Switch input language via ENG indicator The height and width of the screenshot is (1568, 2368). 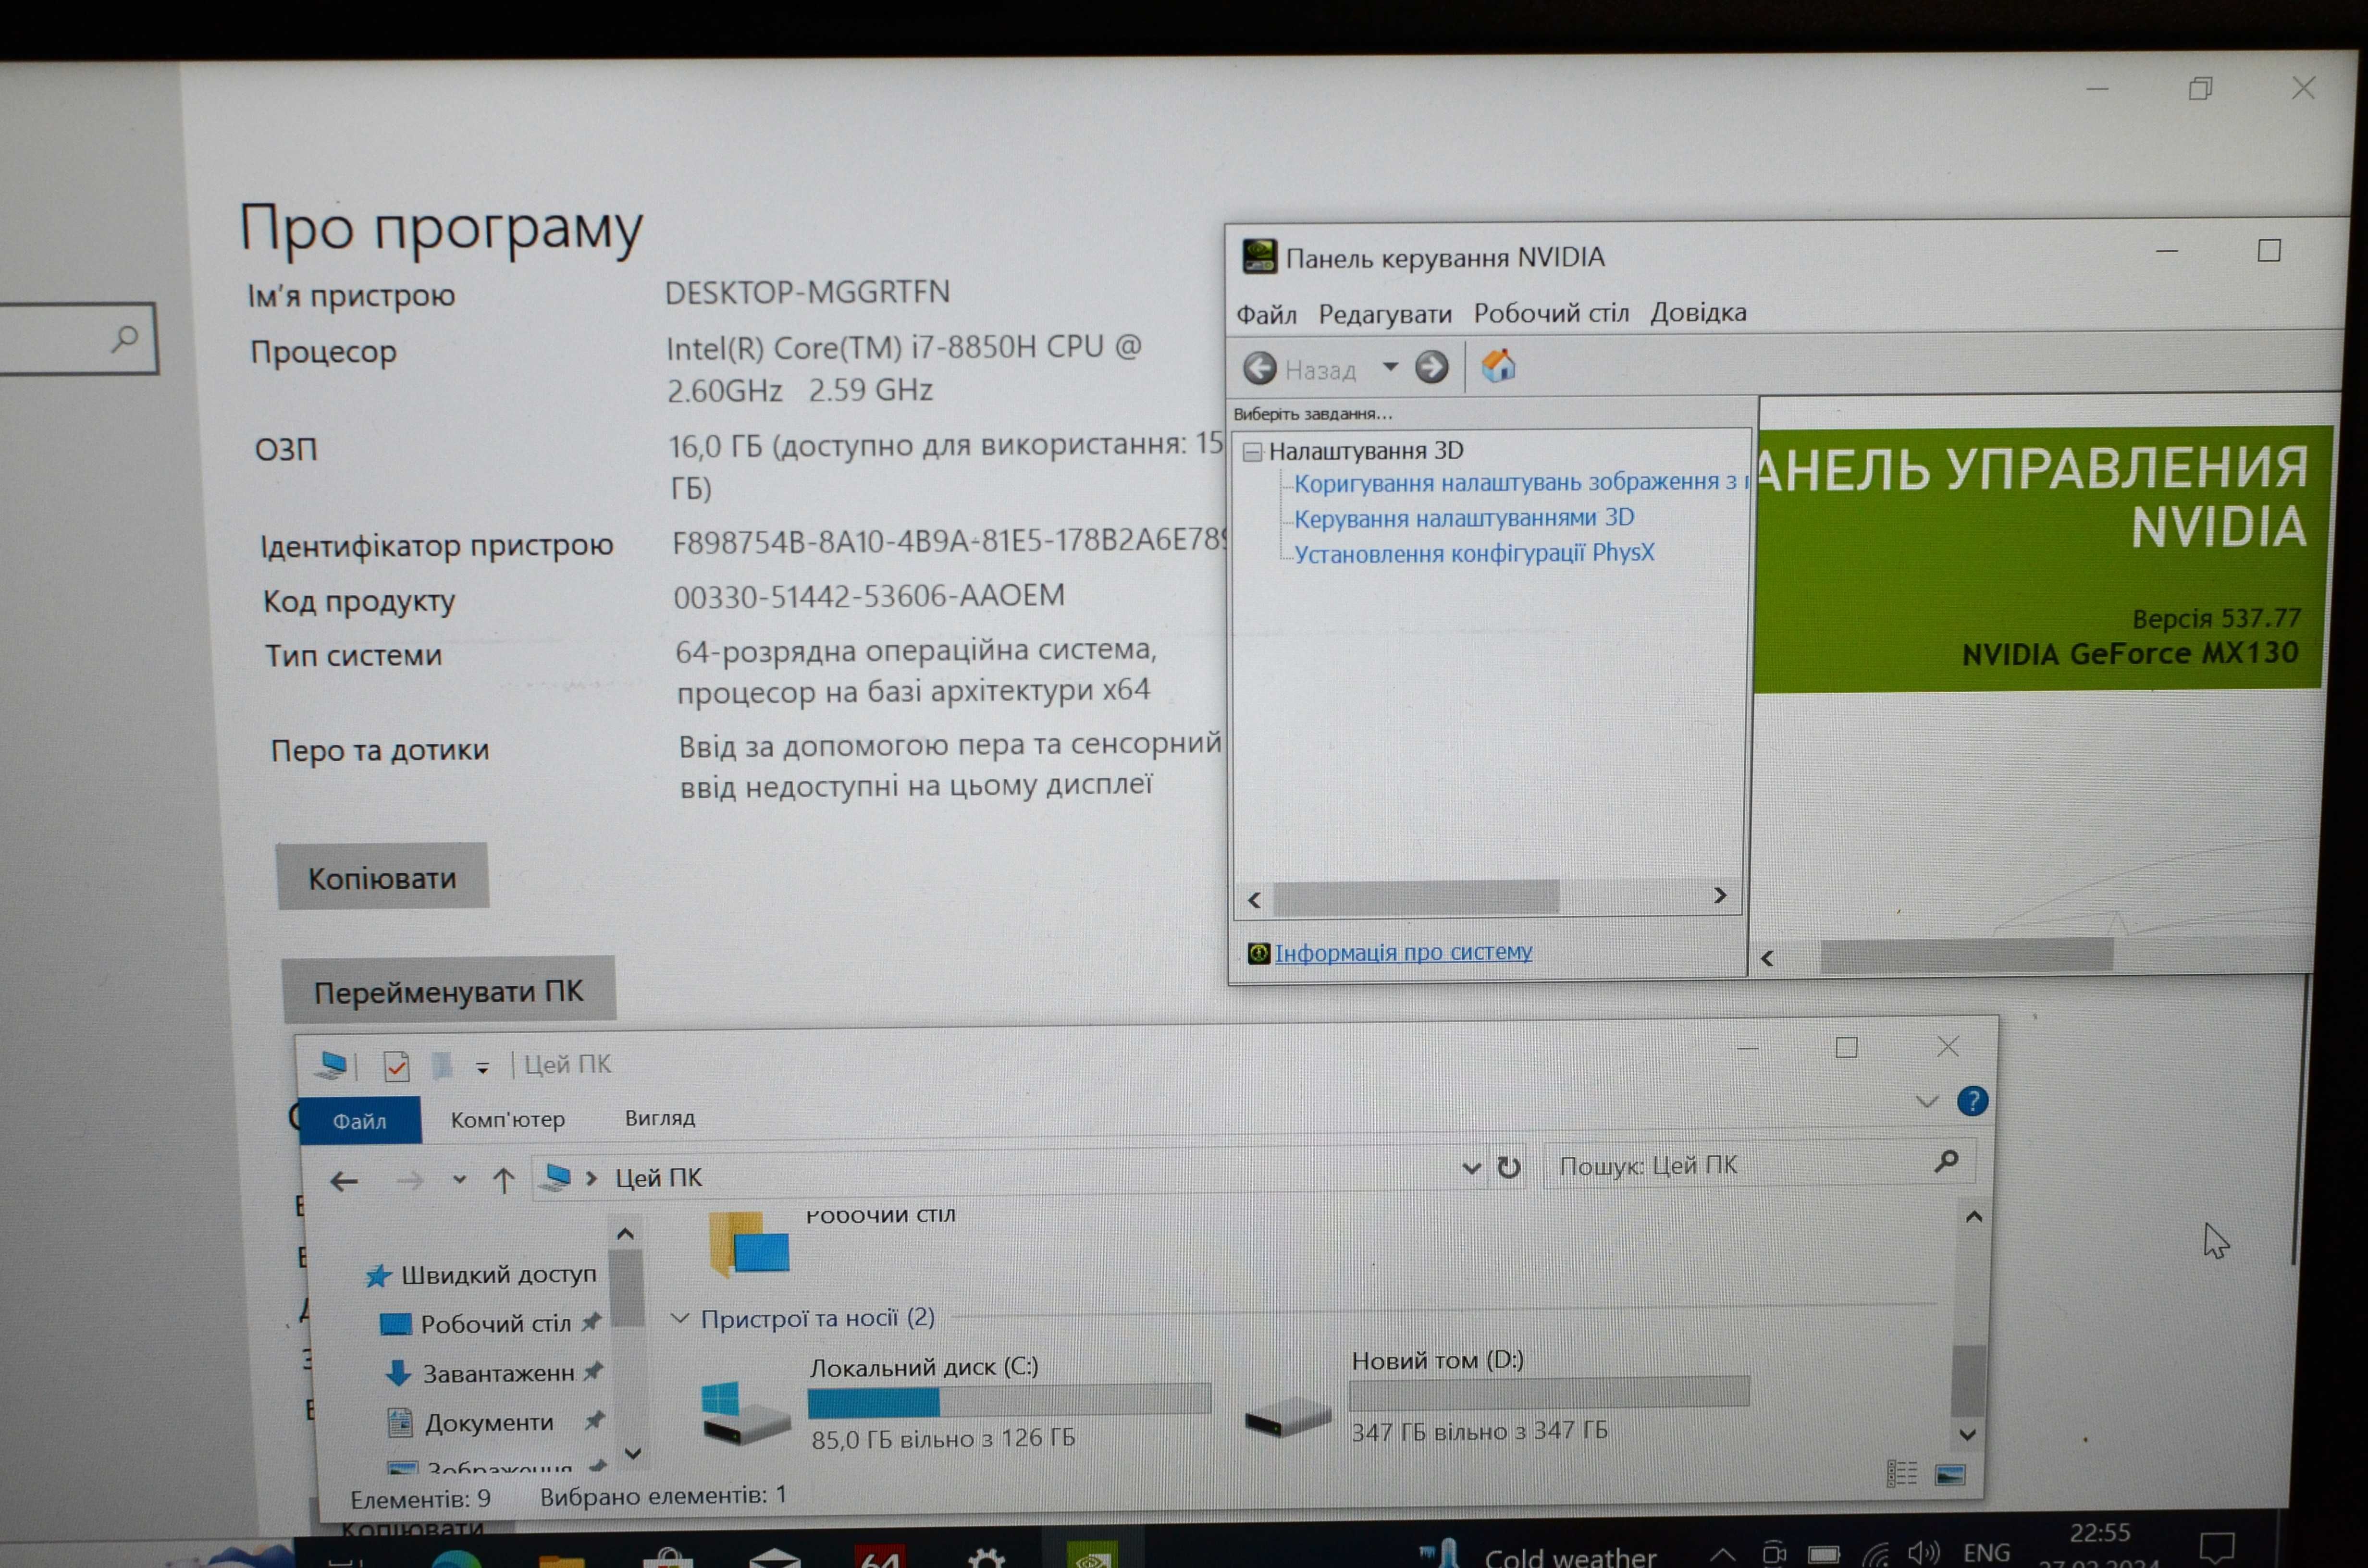pos(1986,1552)
